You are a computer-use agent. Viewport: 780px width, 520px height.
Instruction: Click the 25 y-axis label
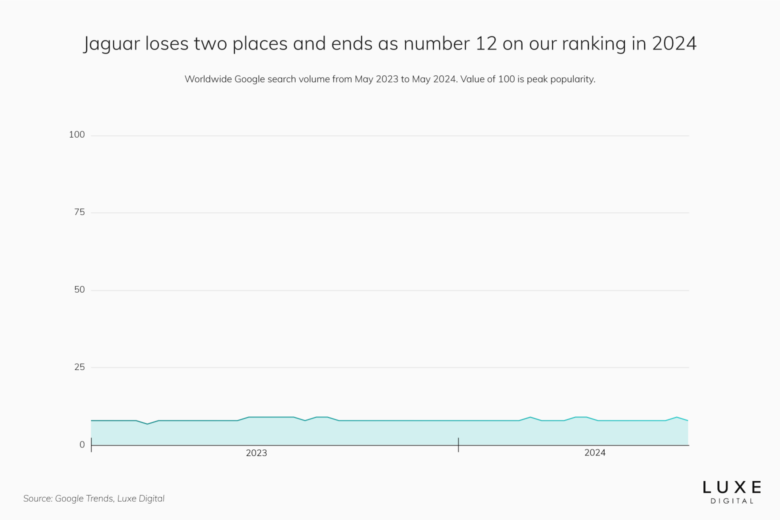(79, 368)
